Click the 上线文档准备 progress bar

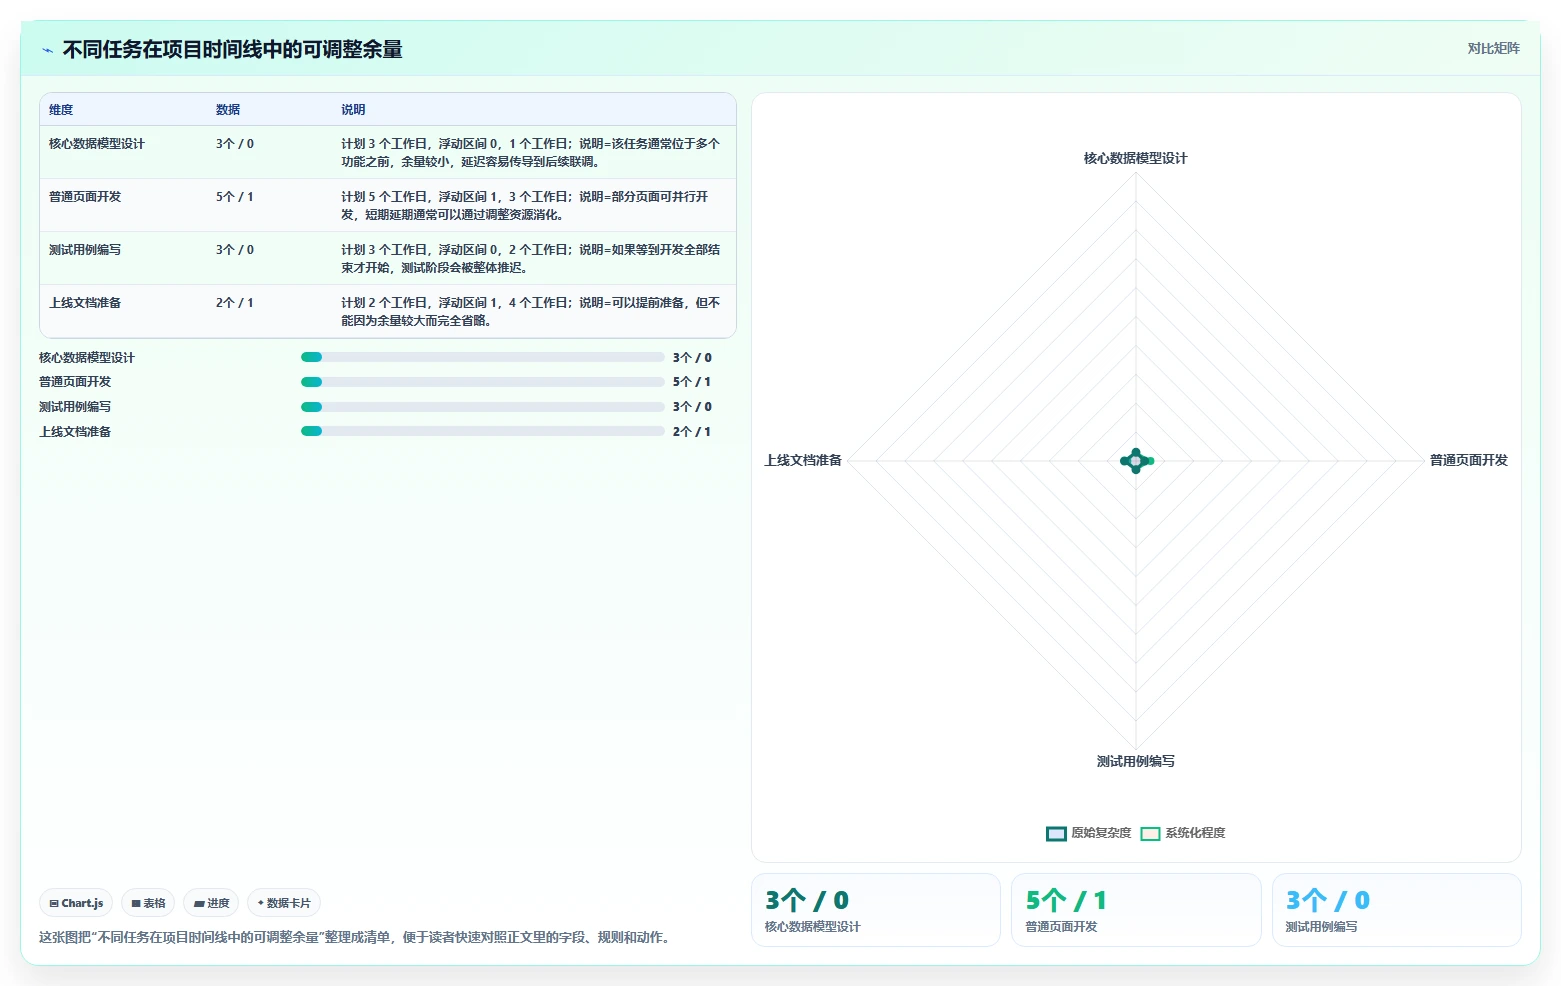coord(482,431)
